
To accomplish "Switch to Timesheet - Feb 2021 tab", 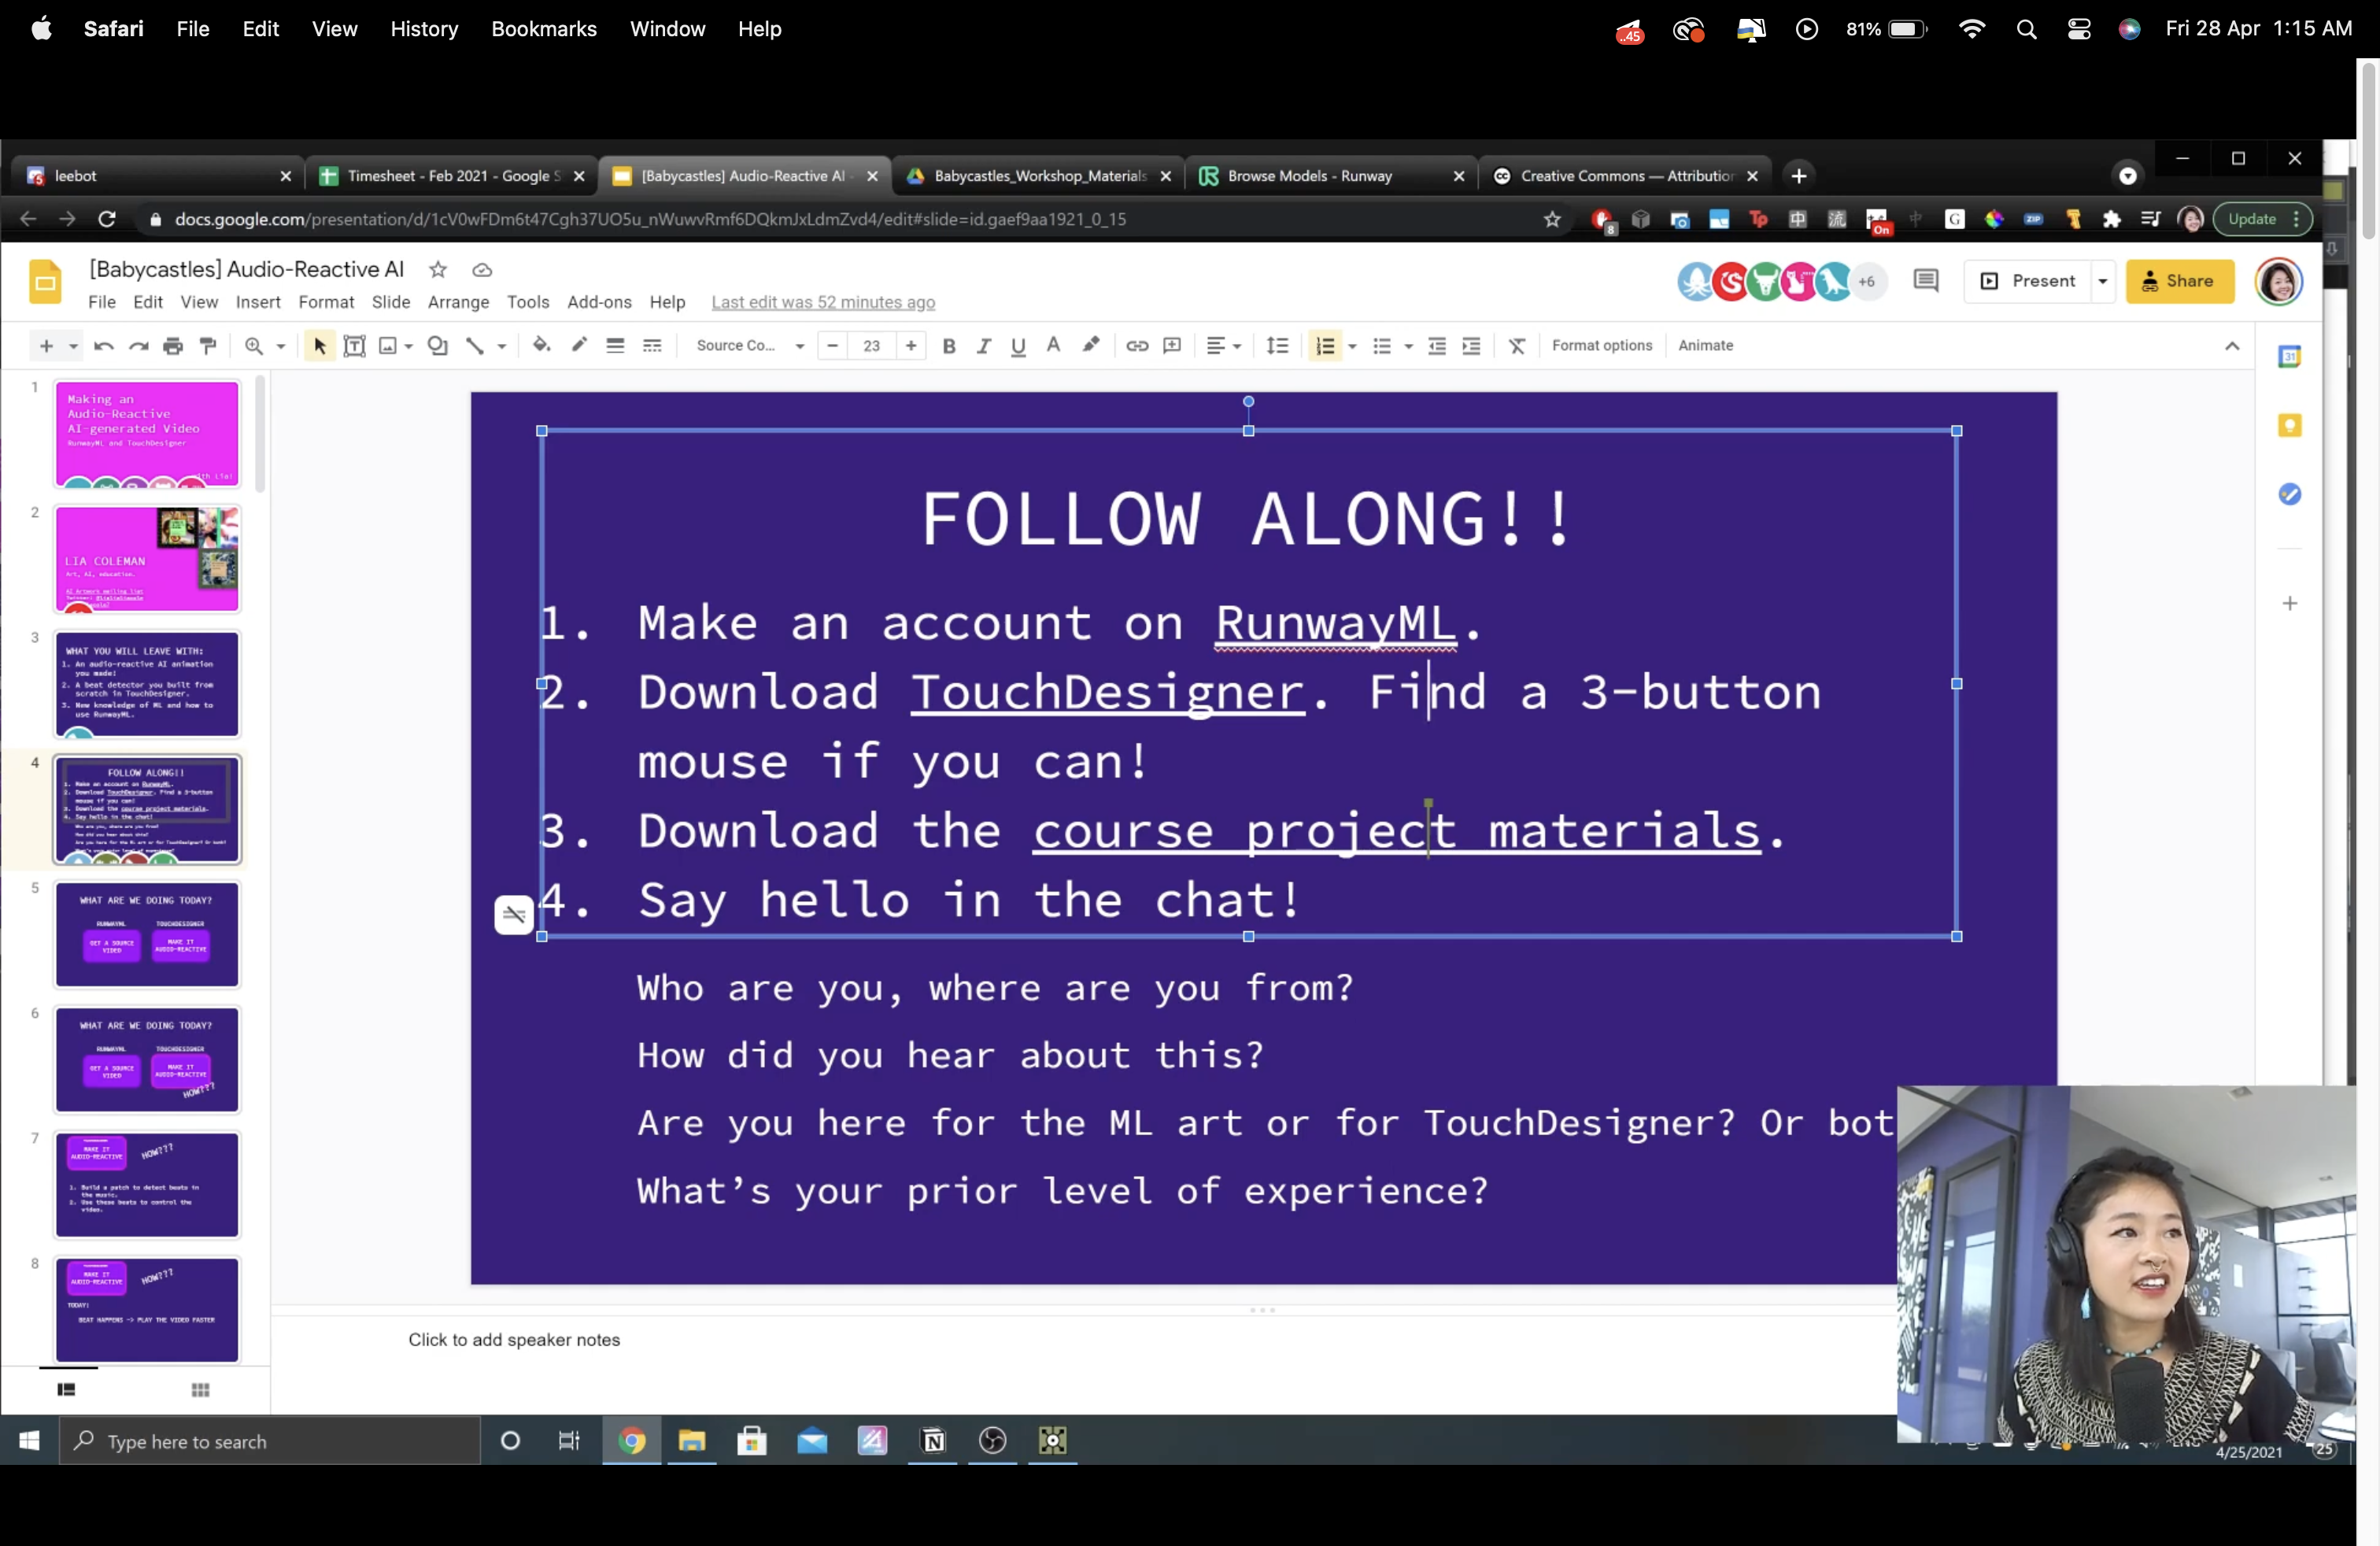I will [453, 176].
